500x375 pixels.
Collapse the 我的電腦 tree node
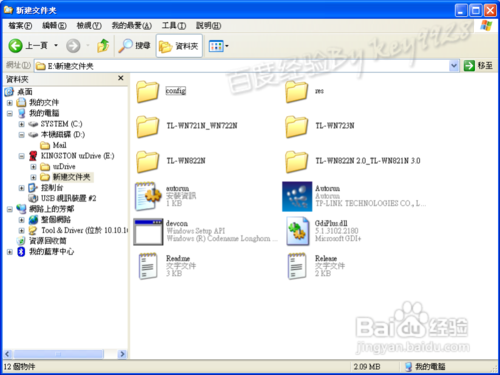tap(10, 114)
